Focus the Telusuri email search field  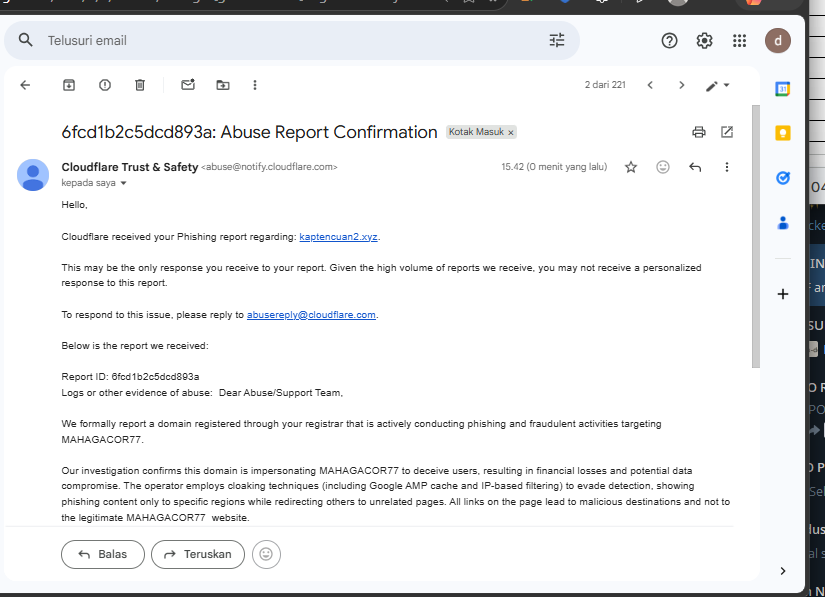point(291,41)
